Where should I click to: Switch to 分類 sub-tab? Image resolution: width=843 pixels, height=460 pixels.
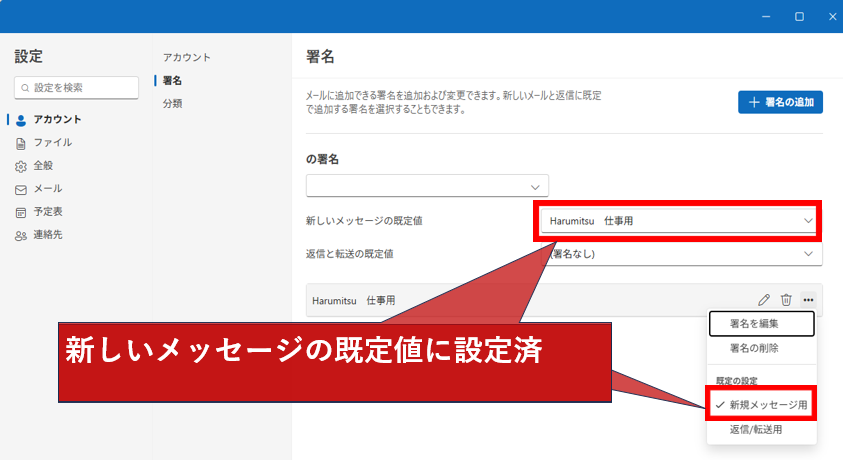click(x=173, y=103)
